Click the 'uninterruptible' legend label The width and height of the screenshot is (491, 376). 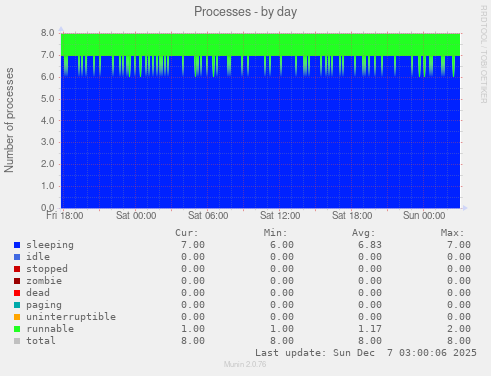coord(71,317)
